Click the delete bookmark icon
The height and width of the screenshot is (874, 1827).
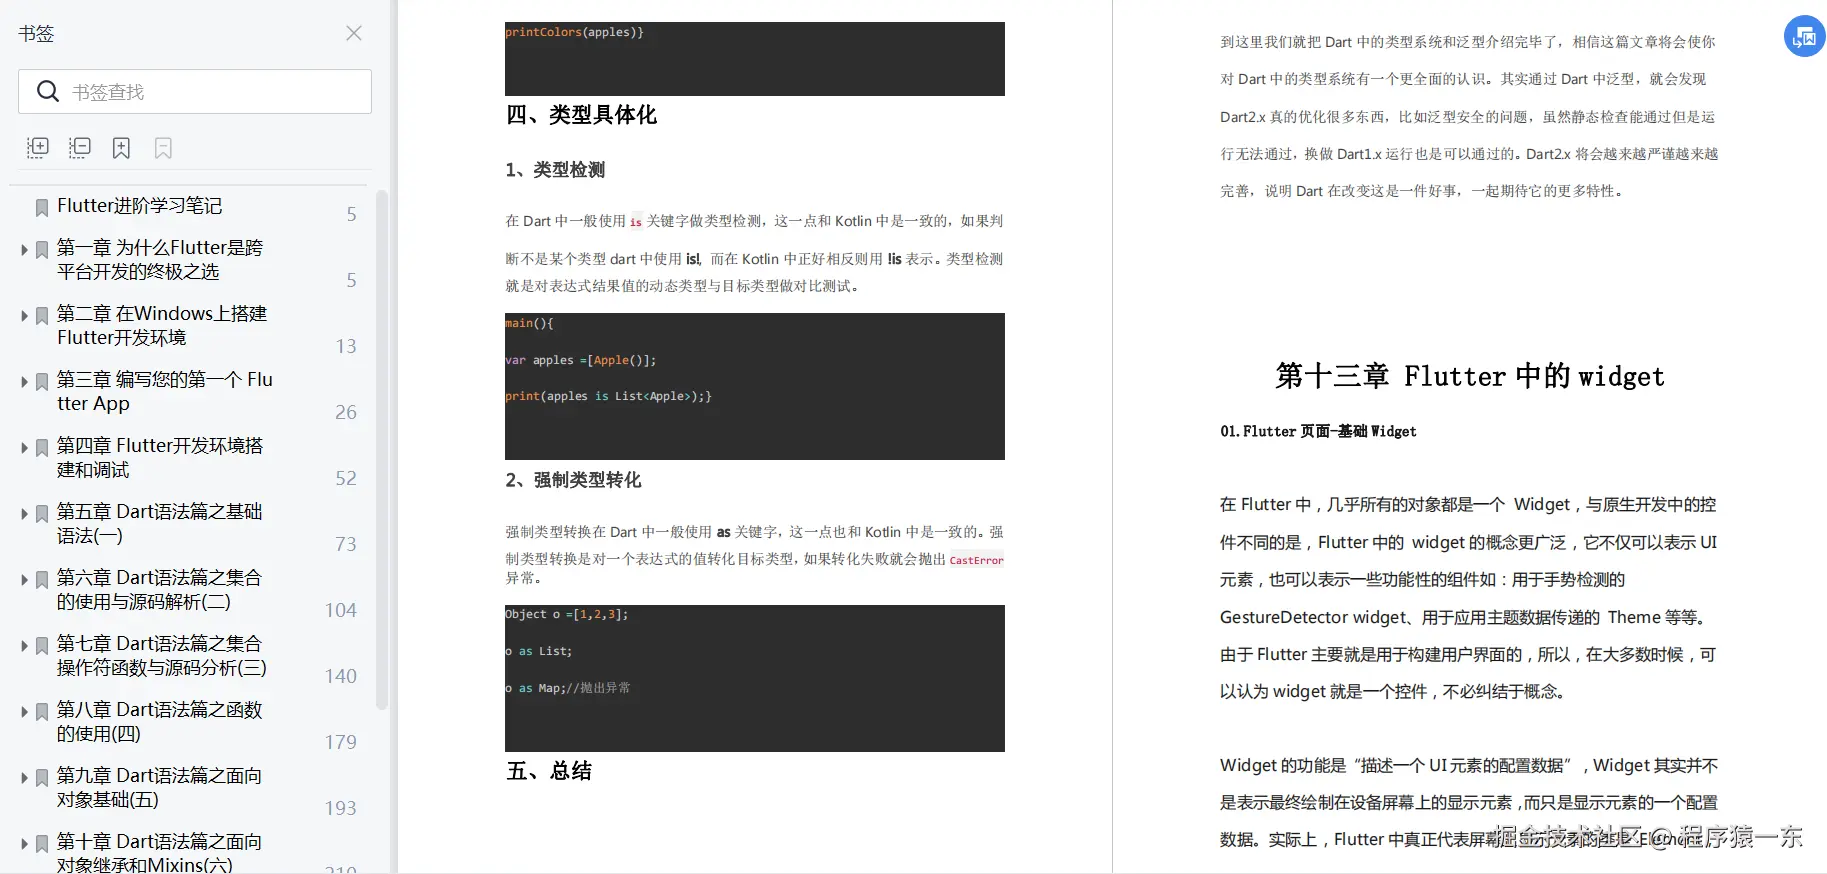163,148
